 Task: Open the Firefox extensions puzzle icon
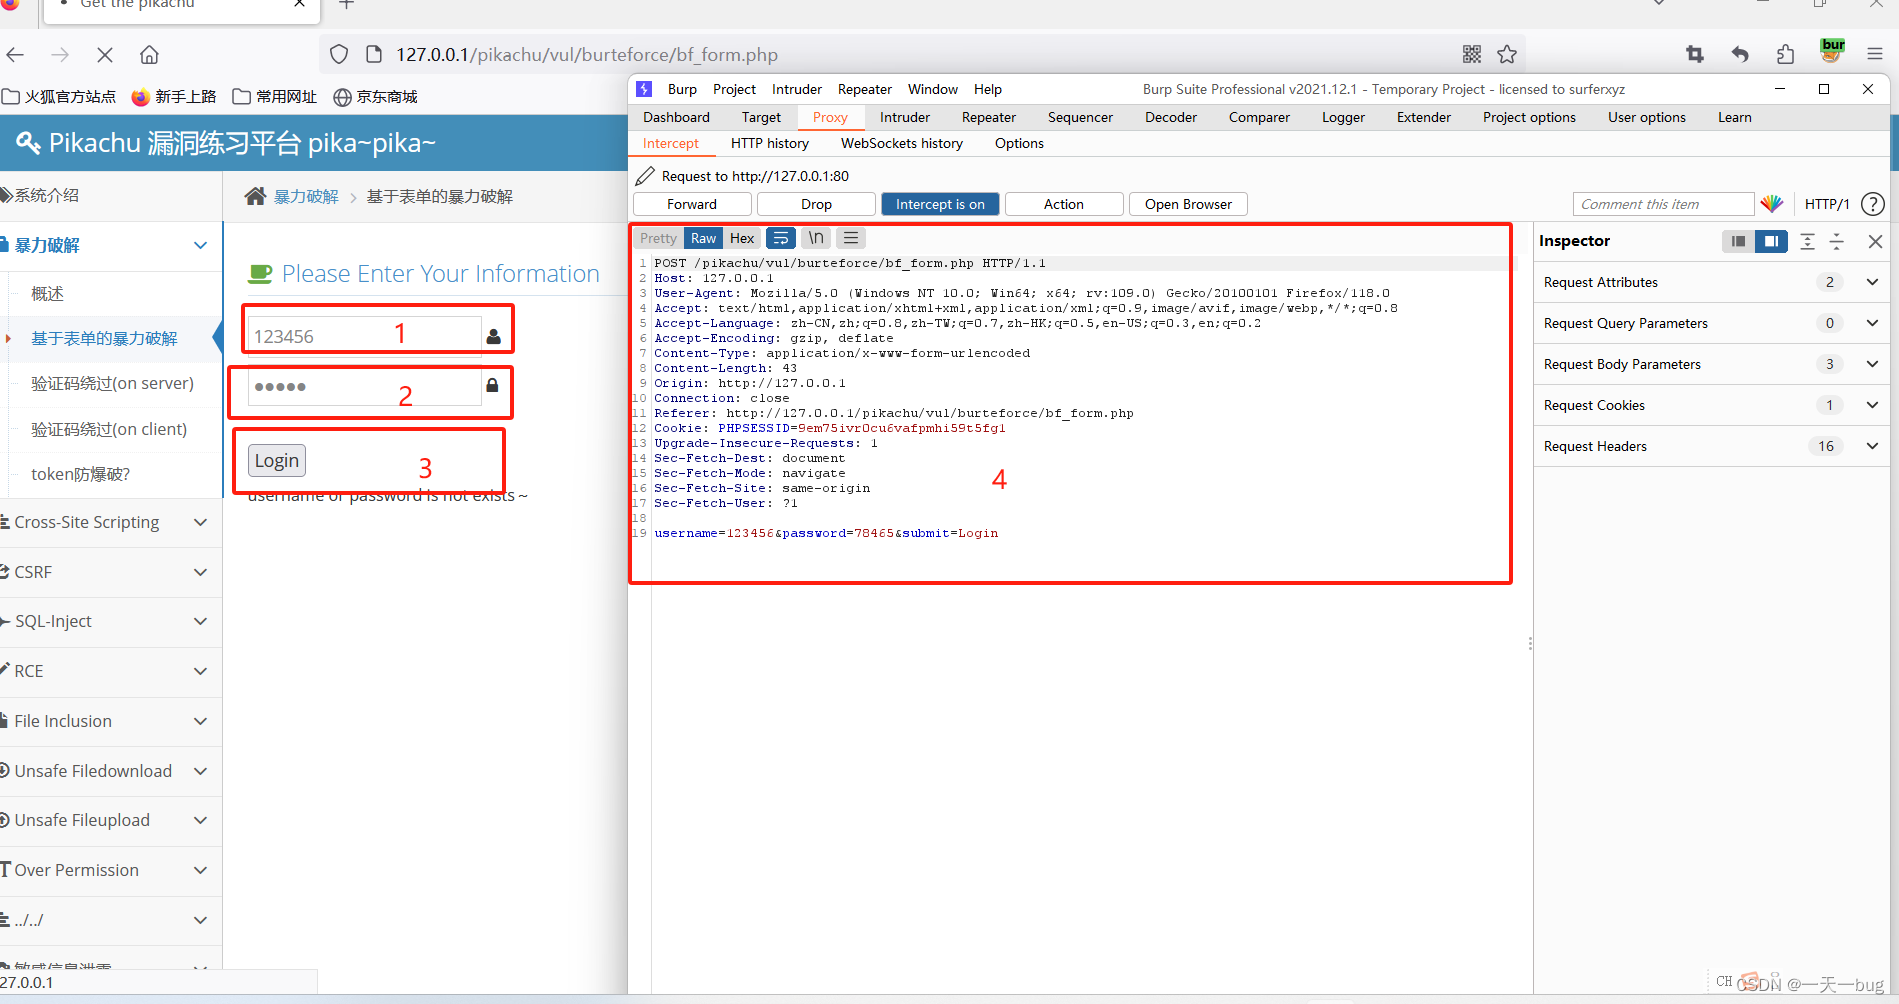[x=1786, y=54]
